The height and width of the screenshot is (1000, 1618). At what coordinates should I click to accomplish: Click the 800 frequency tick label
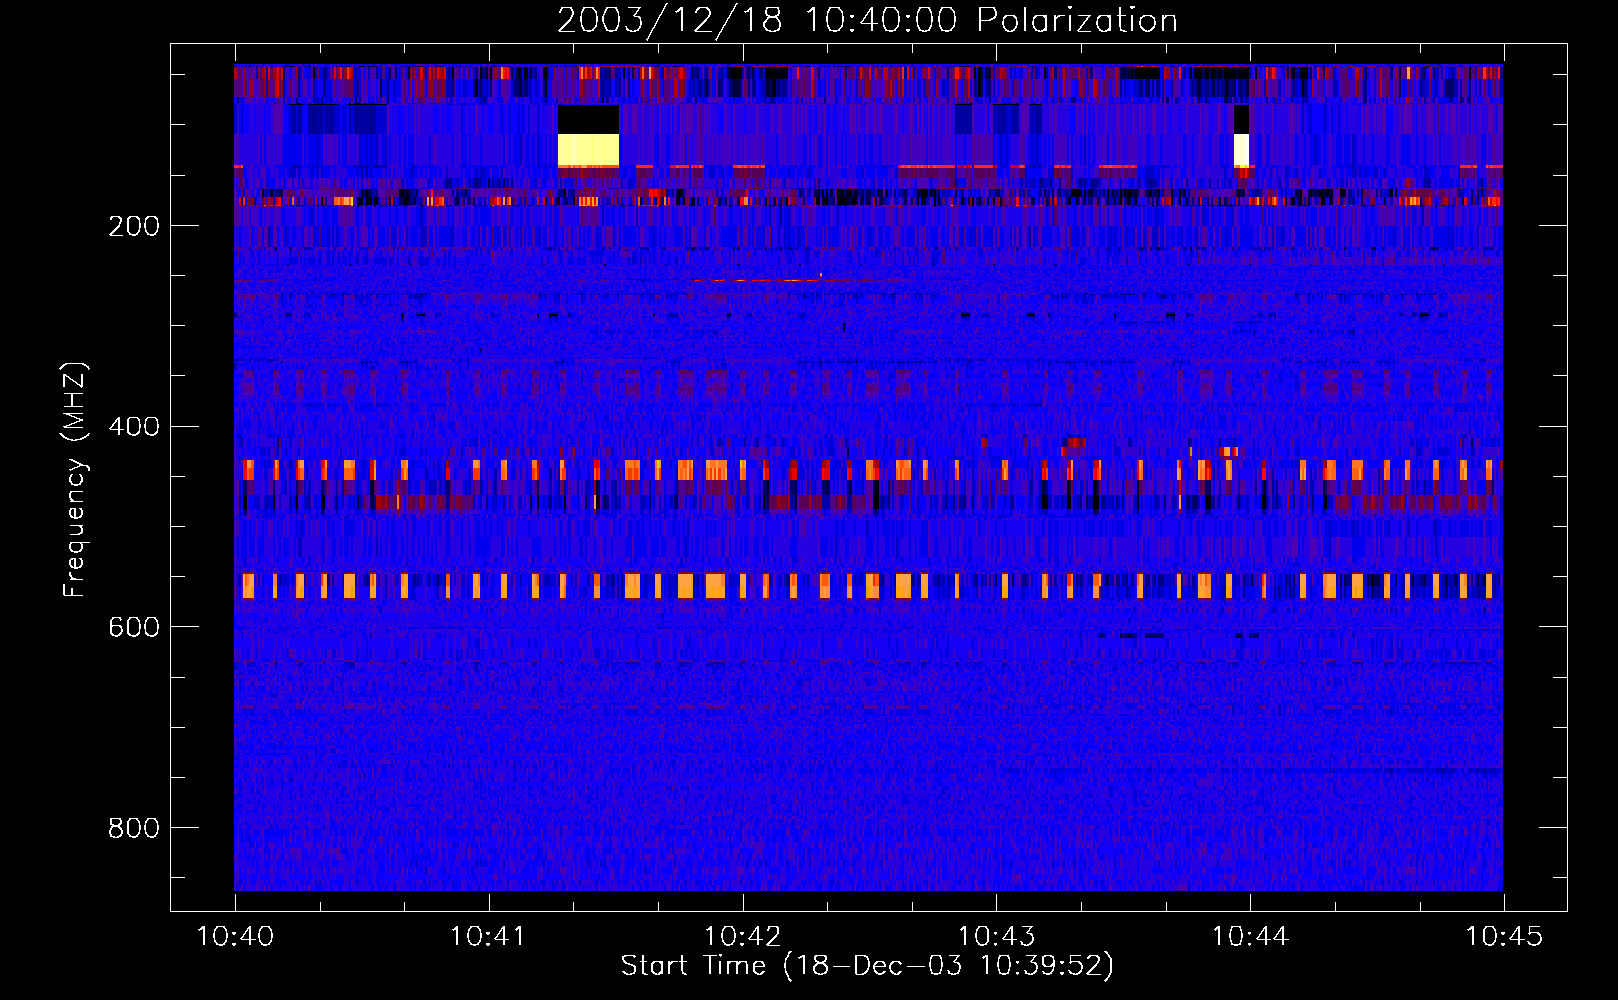pos(134,828)
